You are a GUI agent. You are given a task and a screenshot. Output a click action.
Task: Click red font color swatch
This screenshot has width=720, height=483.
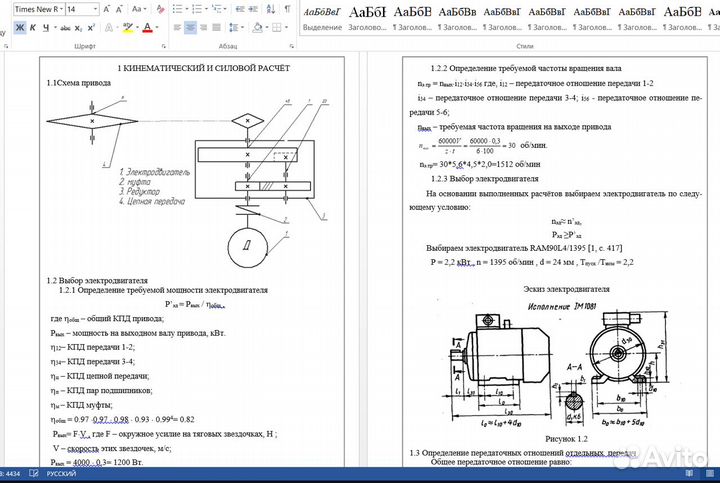[146, 27]
